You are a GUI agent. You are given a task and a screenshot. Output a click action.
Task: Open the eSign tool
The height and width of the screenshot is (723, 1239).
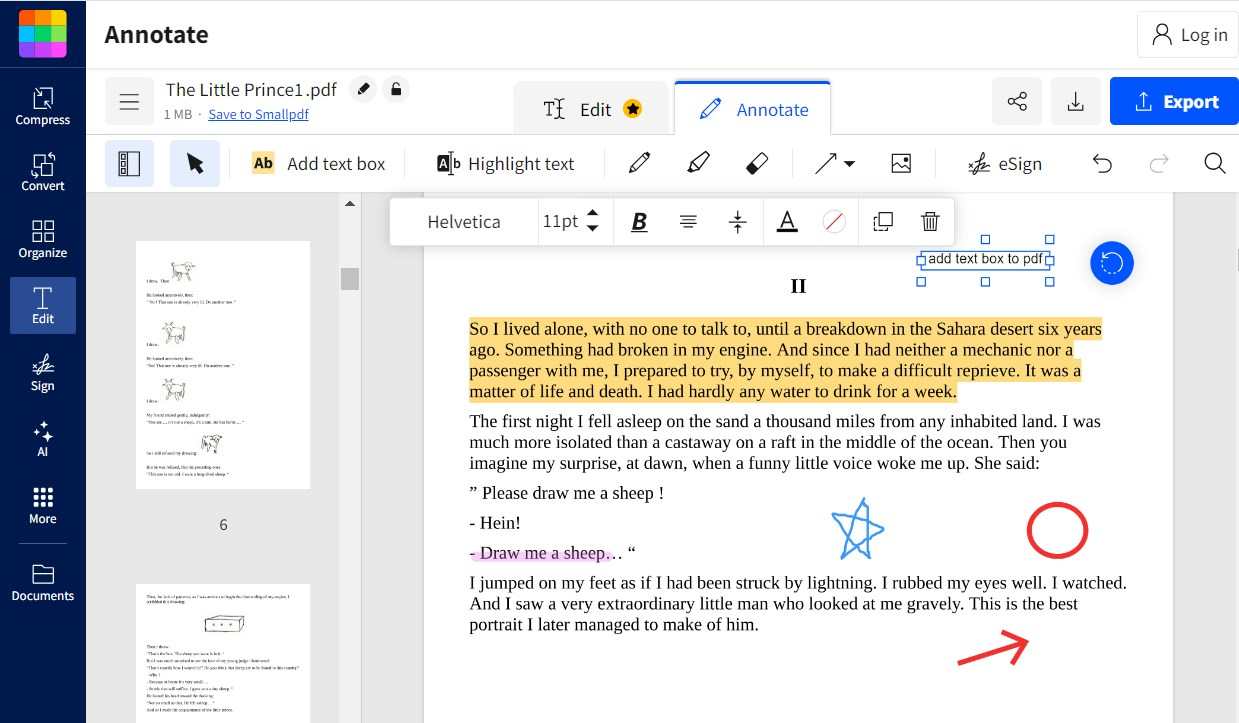(1005, 163)
